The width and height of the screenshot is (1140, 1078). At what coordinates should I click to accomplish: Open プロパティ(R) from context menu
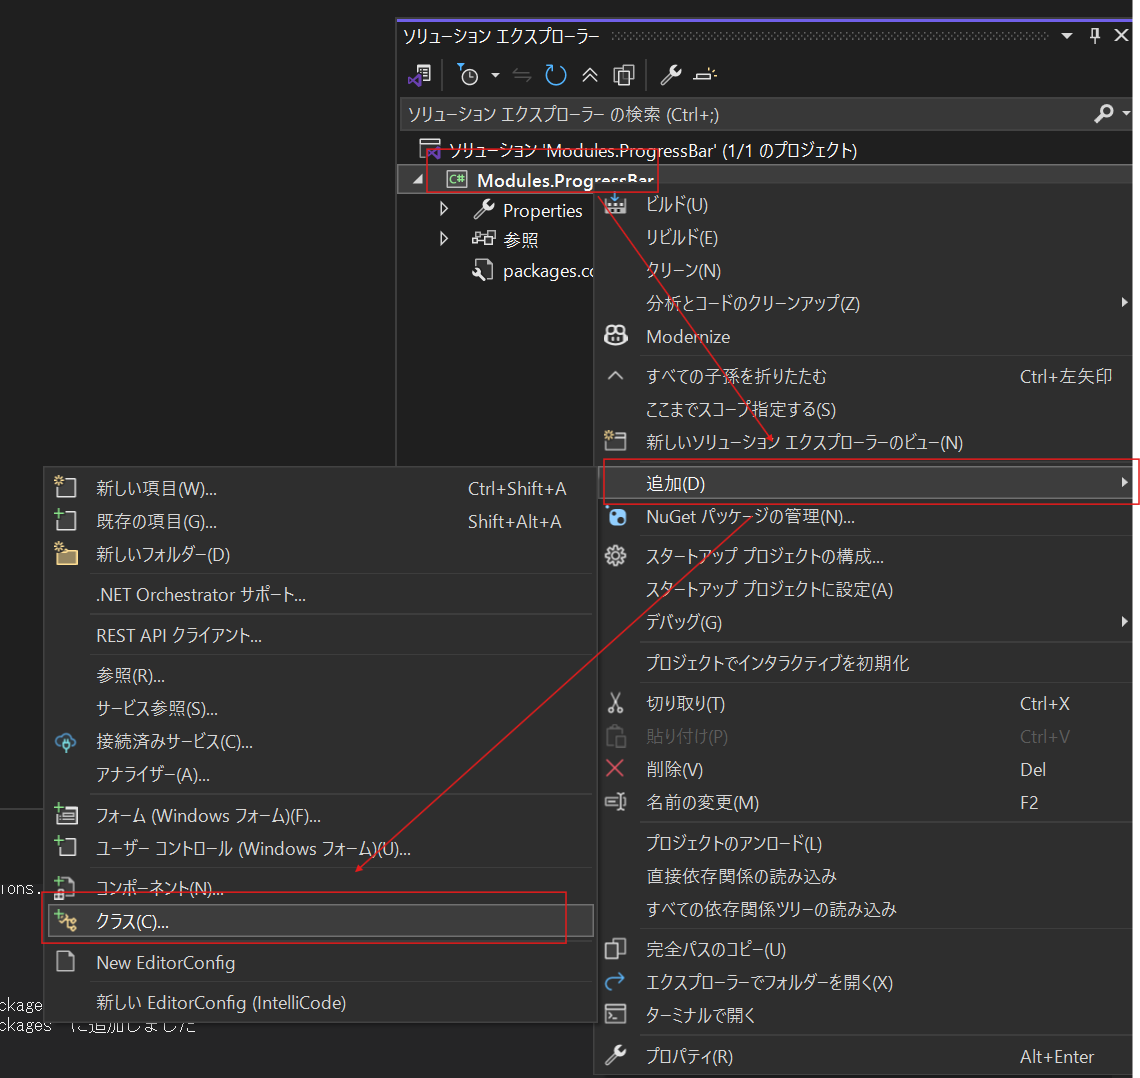coord(865,1056)
